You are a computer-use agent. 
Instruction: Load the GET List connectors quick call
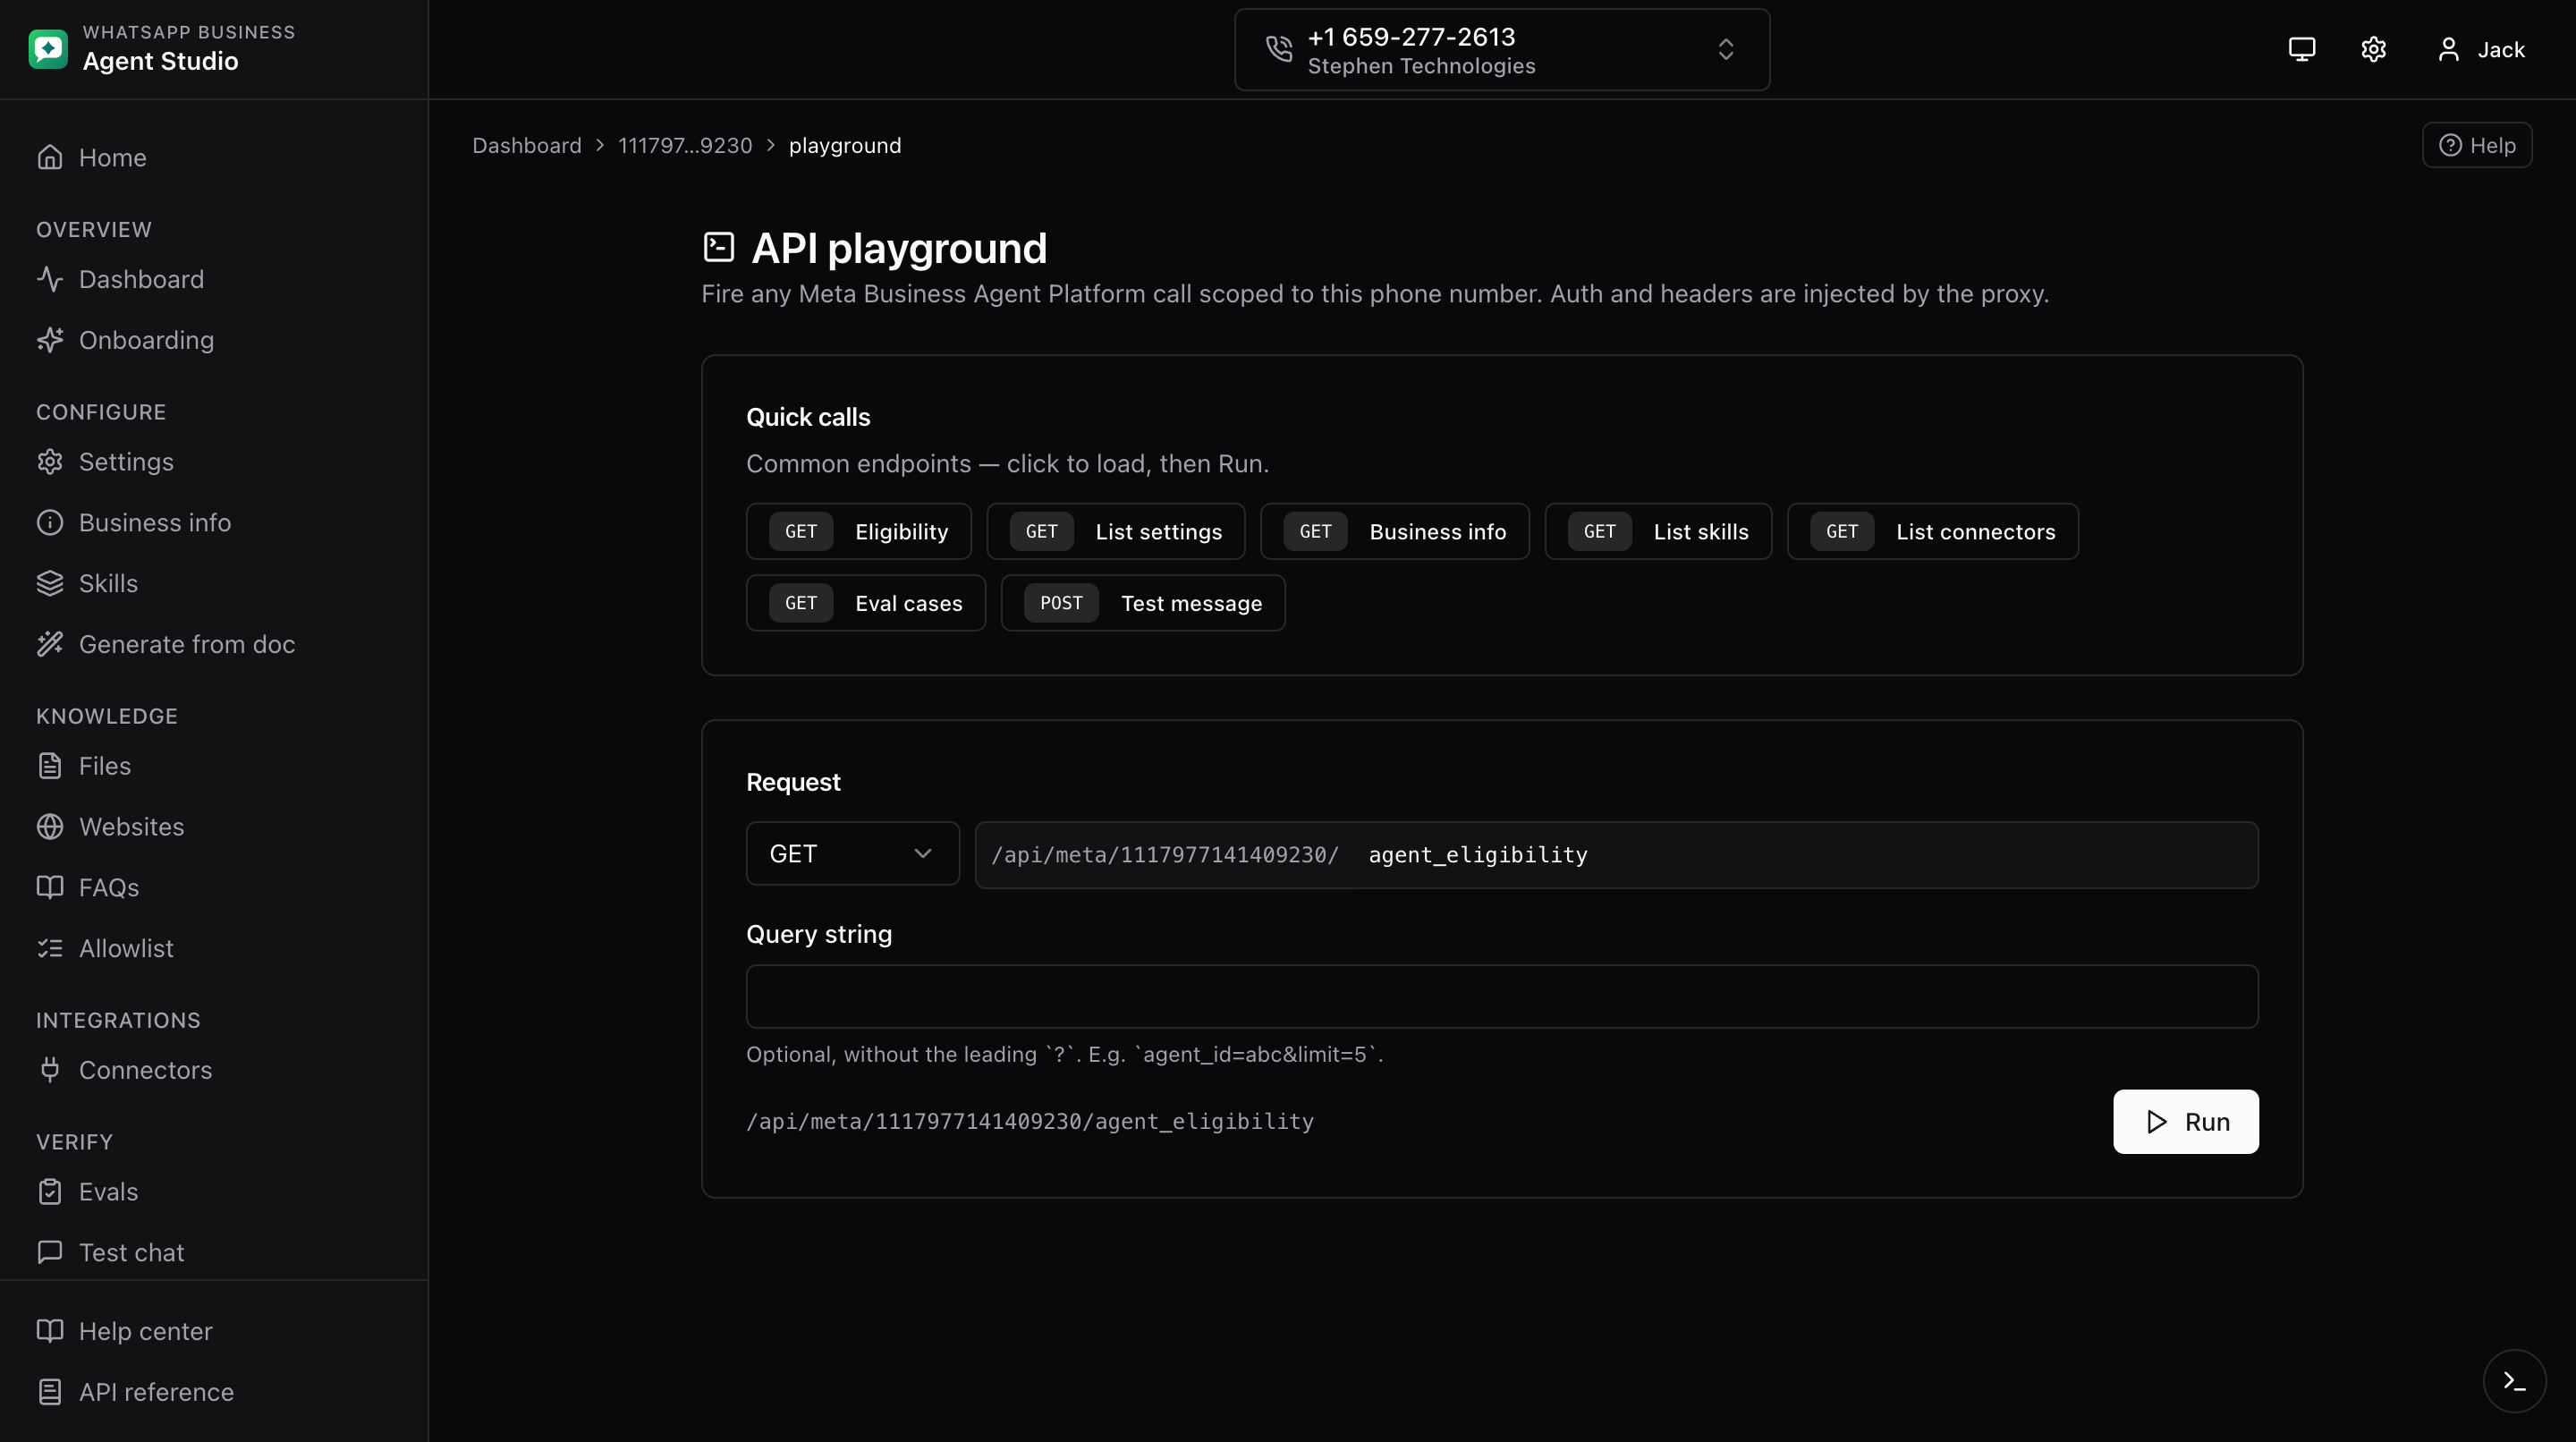pos(1932,531)
